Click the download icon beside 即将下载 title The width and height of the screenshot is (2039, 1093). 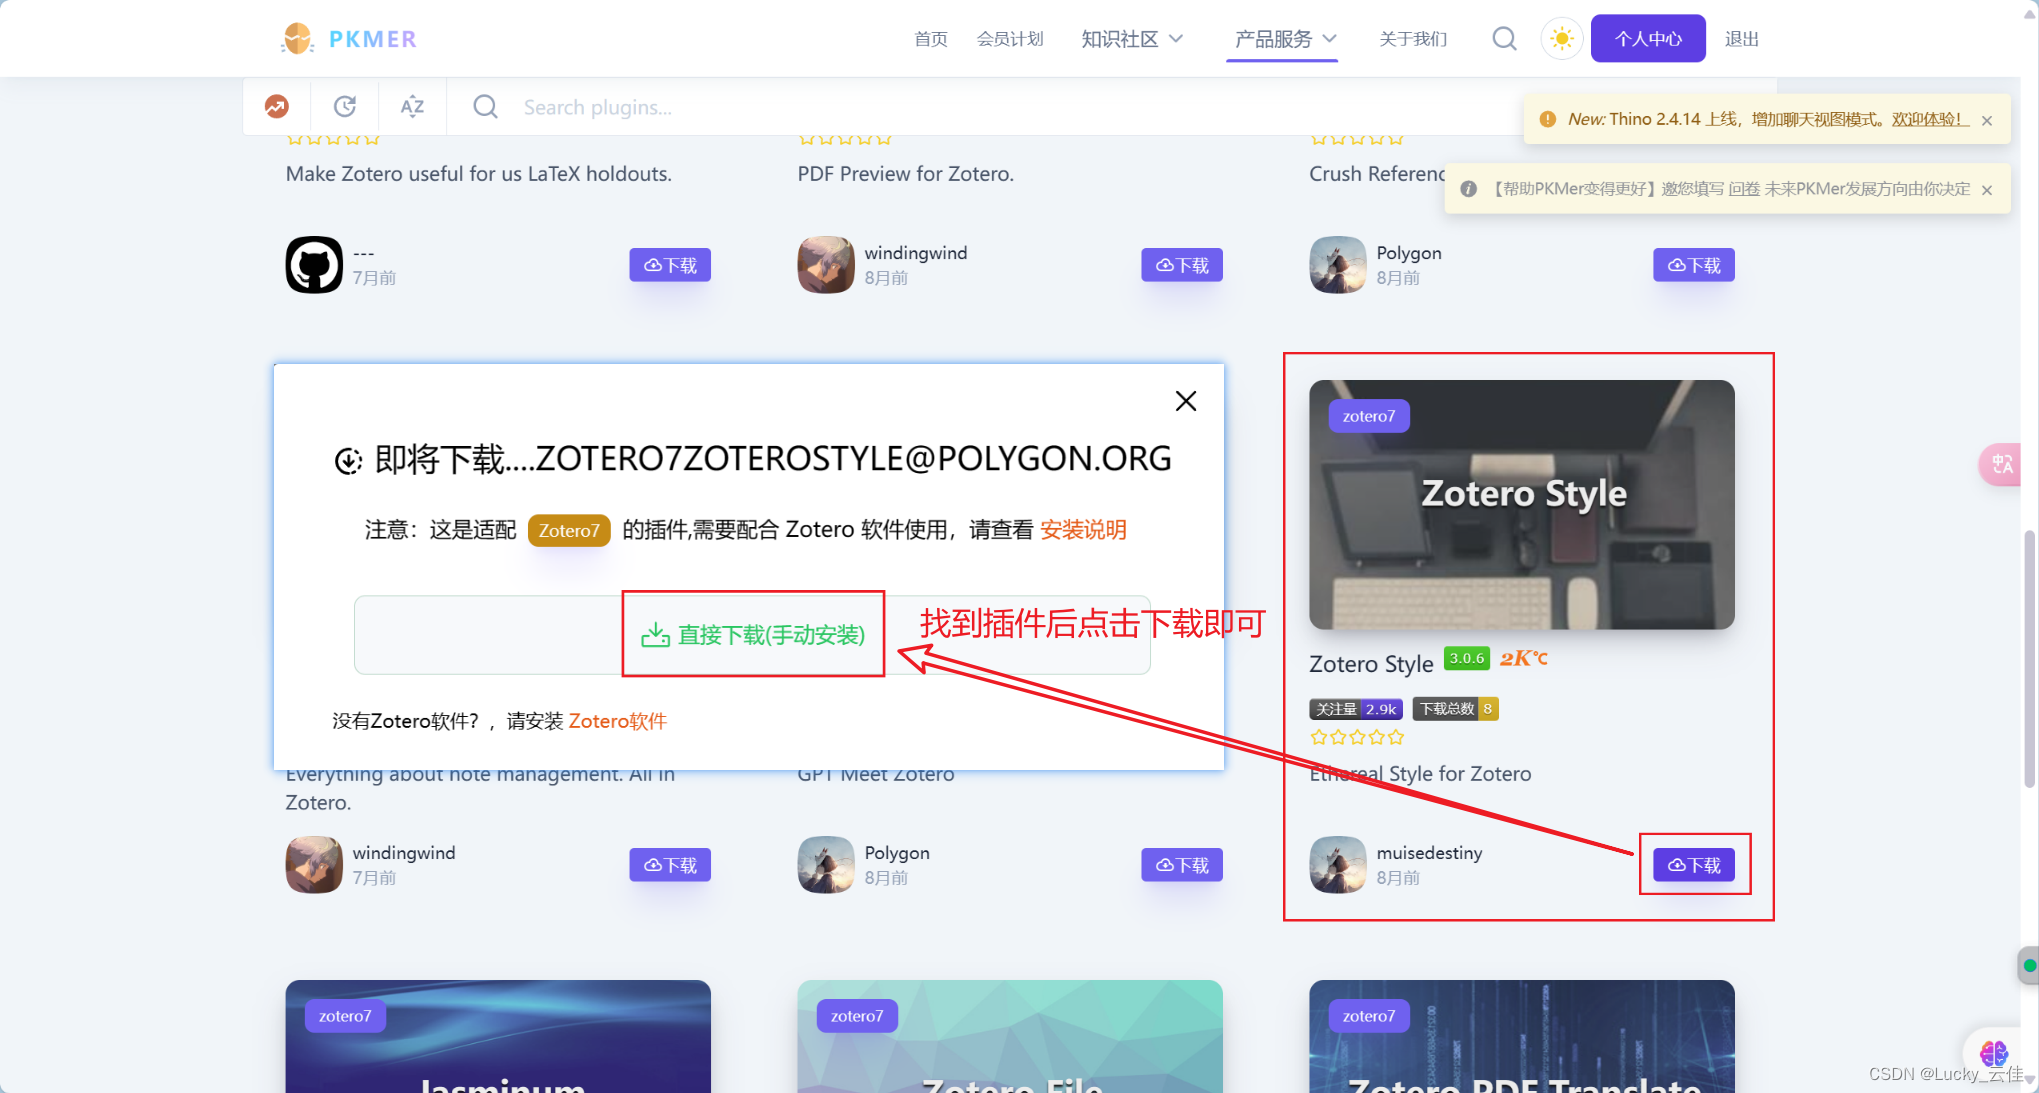(x=348, y=461)
